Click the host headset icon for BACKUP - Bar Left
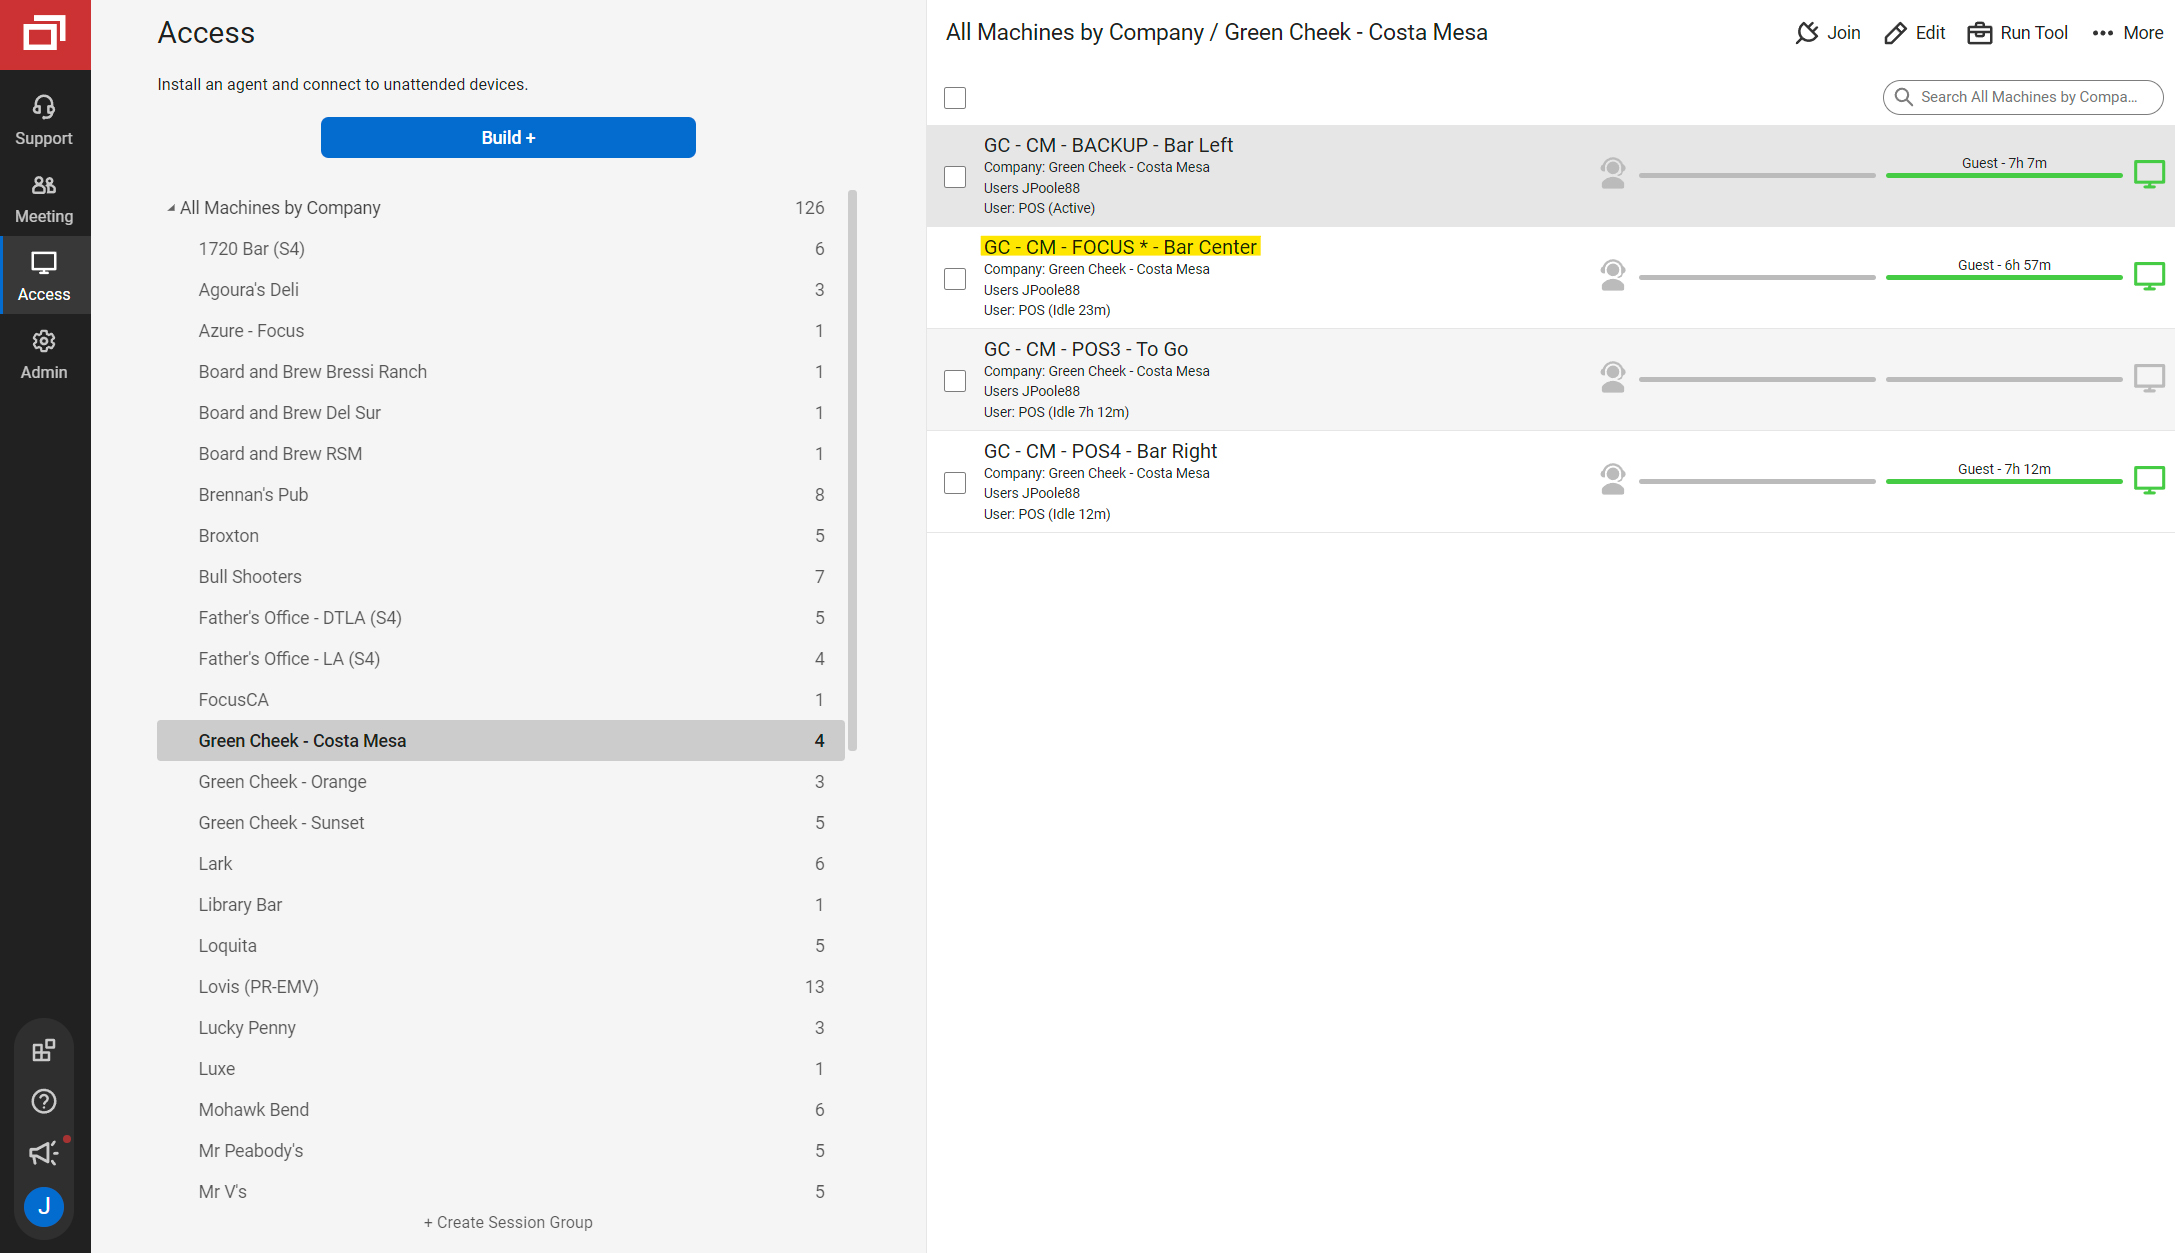The height and width of the screenshot is (1253, 2175). [x=1613, y=174]
